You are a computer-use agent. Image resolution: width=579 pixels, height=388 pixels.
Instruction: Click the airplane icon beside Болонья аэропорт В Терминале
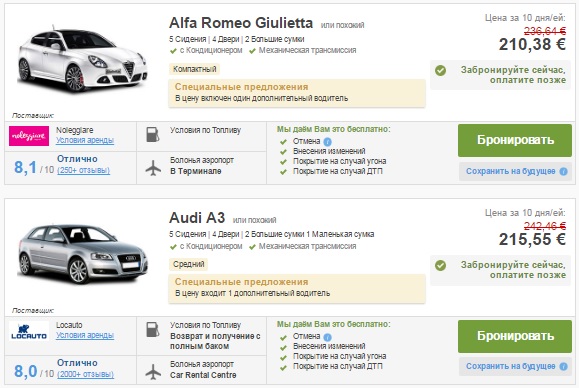(153, 168)
